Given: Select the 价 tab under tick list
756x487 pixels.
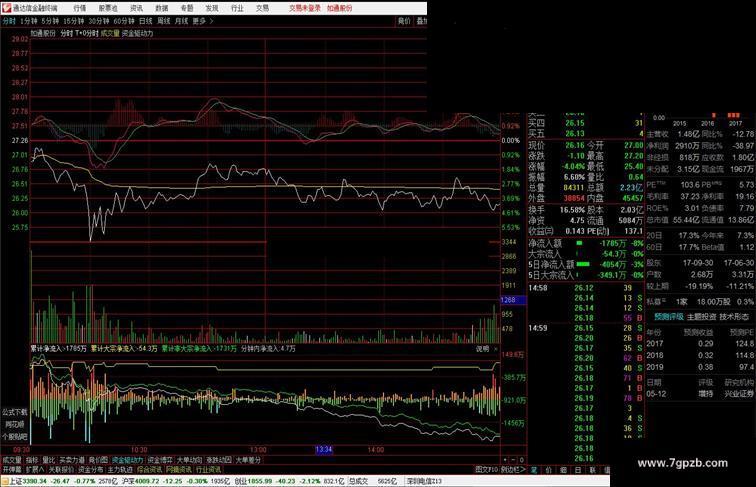Looking at the screenshot, I should [x=549, y=470].
